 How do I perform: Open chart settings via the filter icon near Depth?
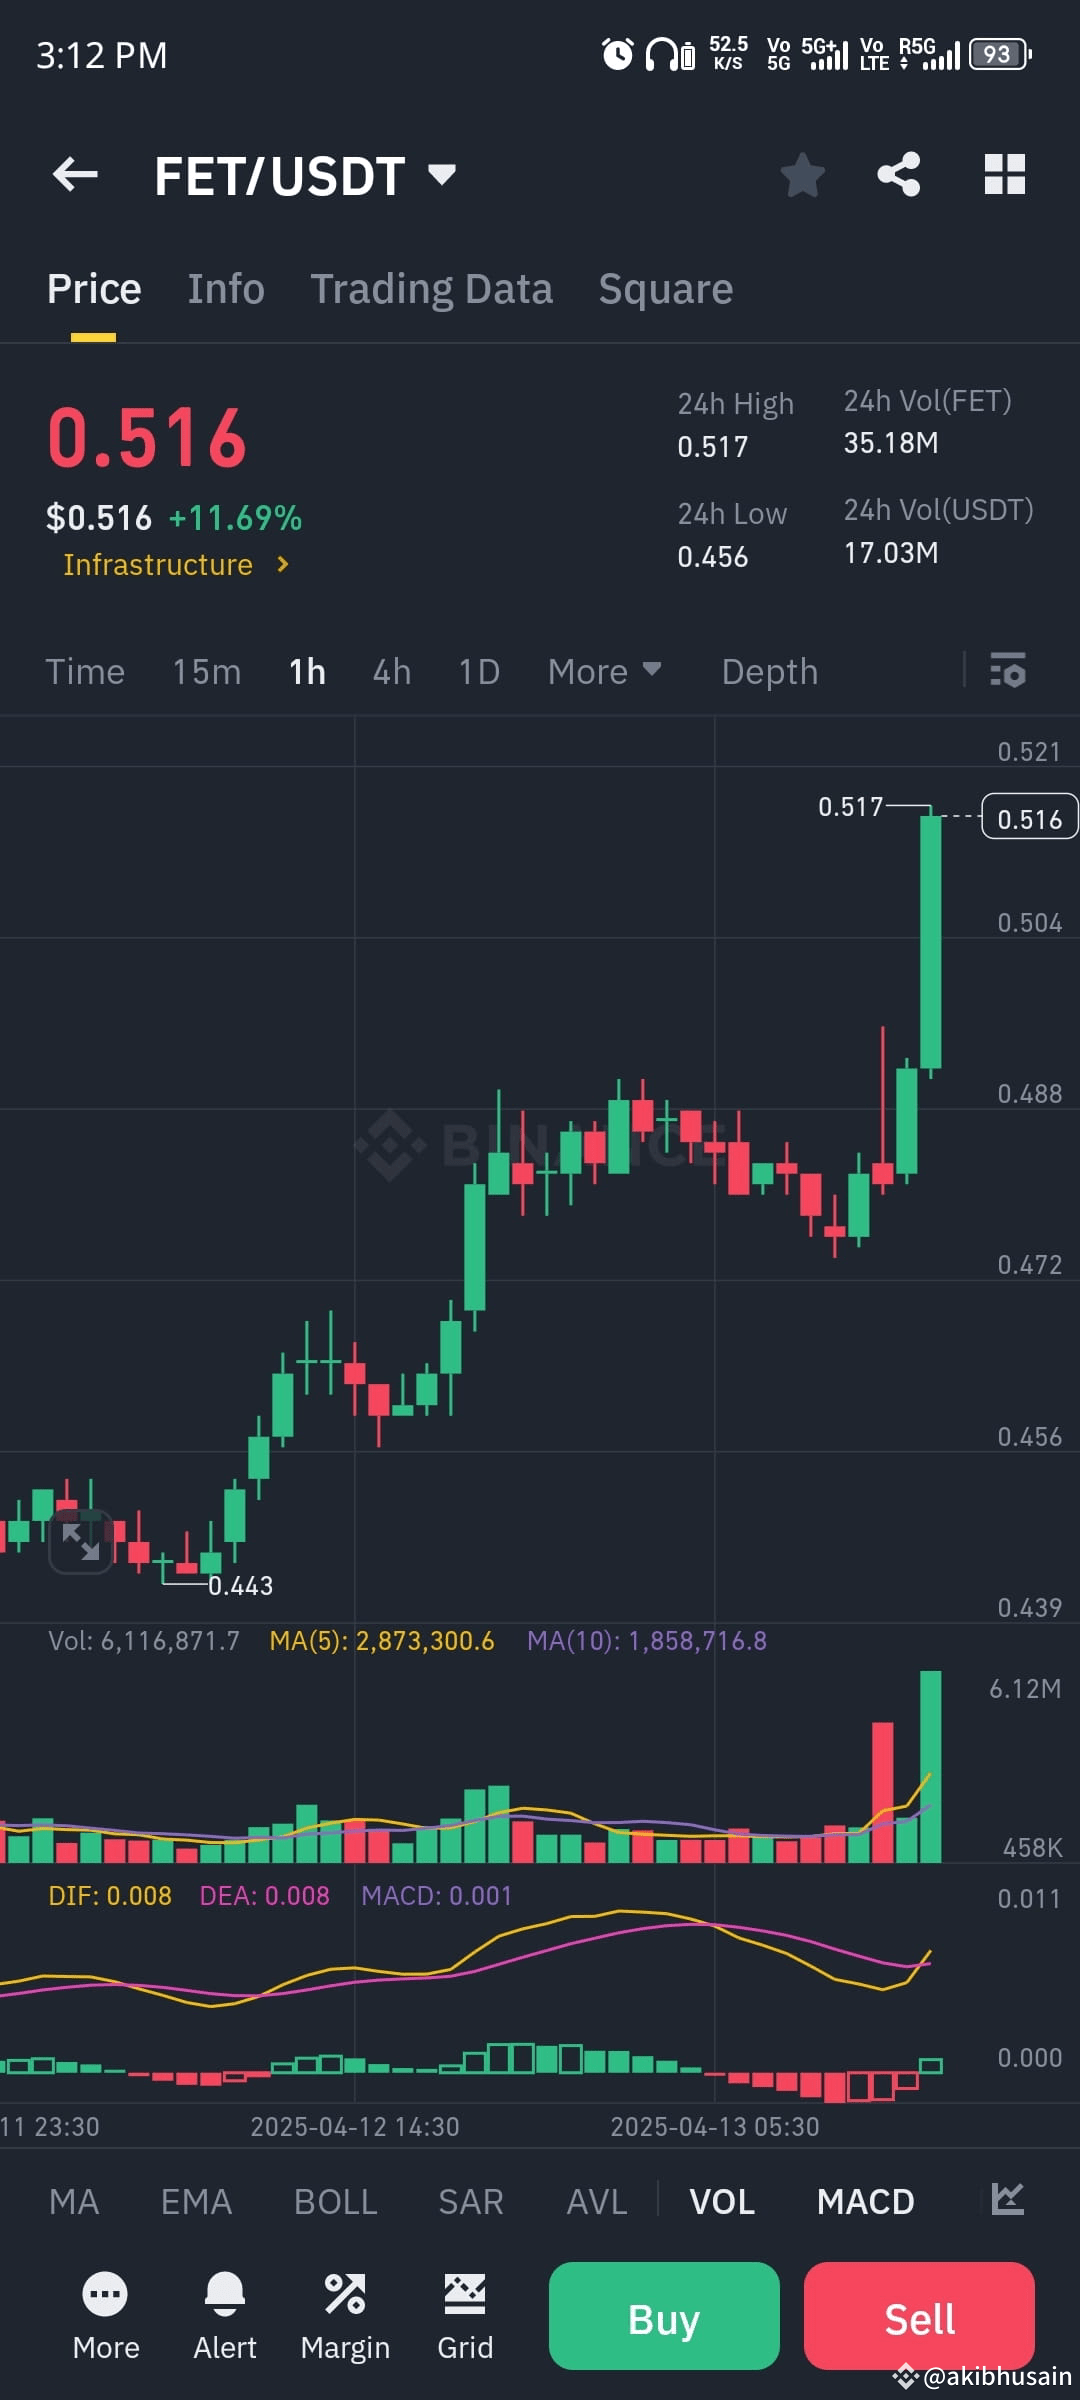click(x=1010, y=671)
